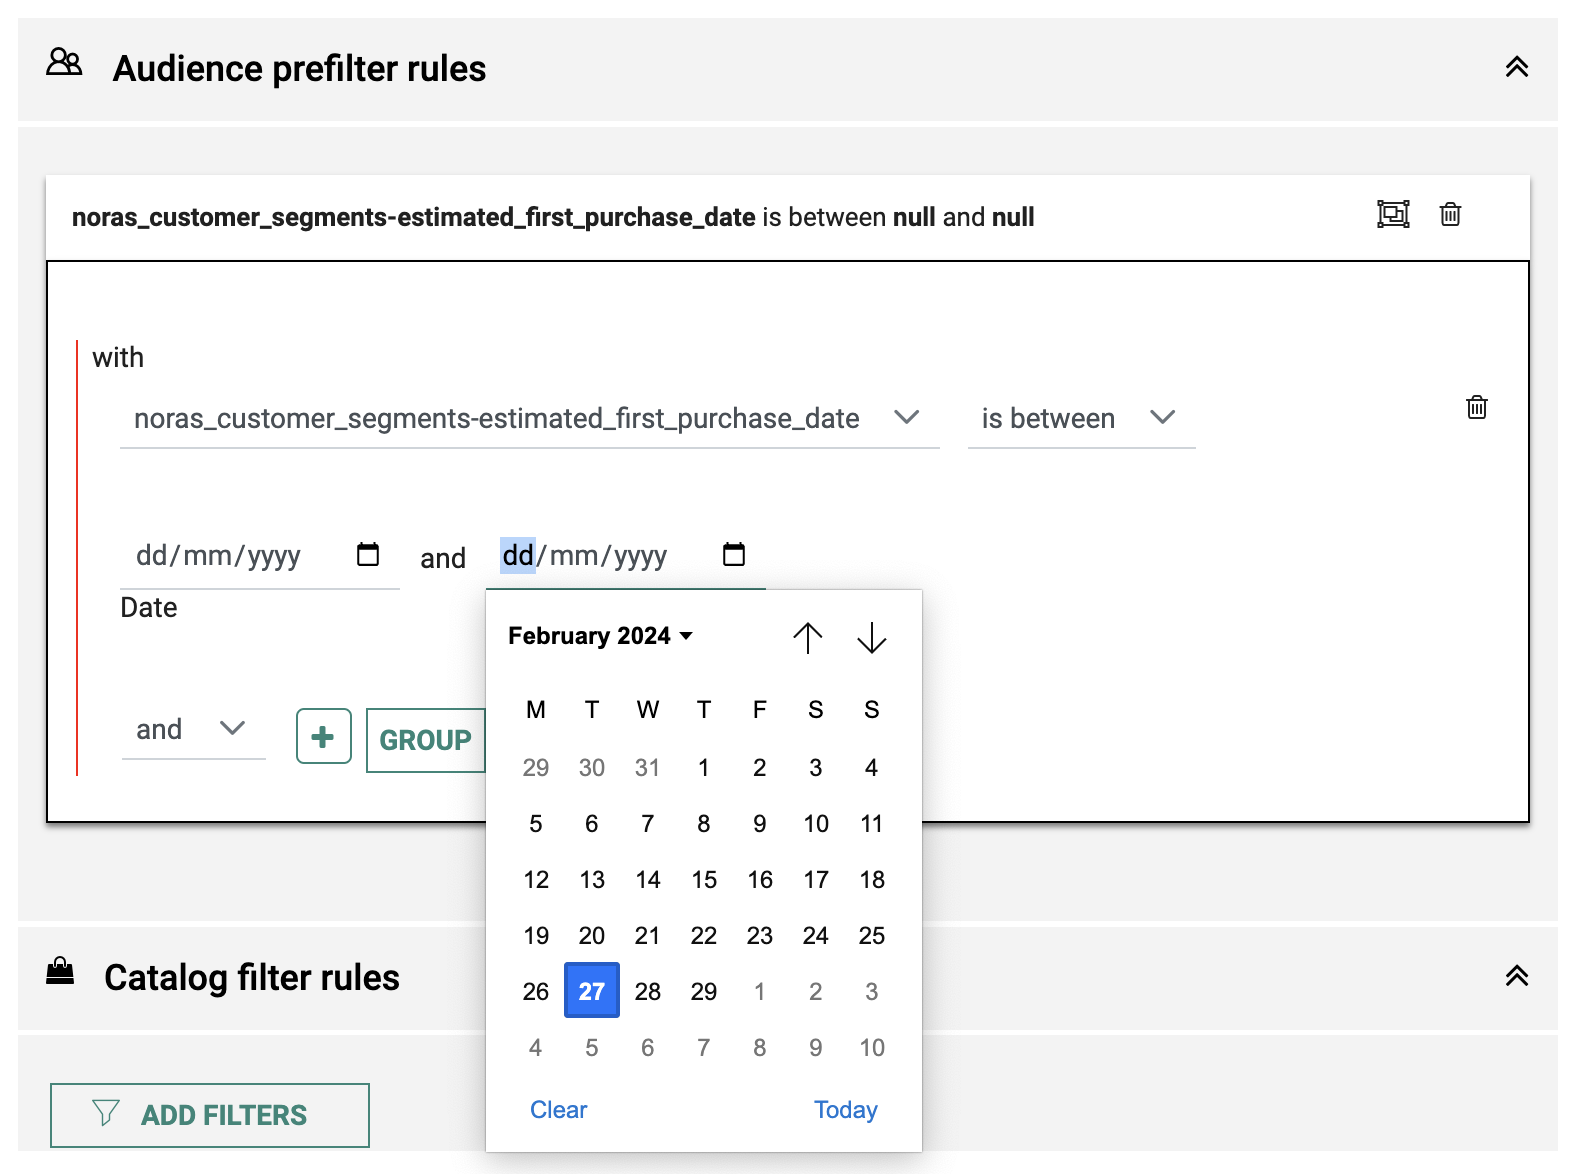The height and width of the screenshot is (1174, 1574).
Task: Click the Today link in calendar
Action: 845,1110
